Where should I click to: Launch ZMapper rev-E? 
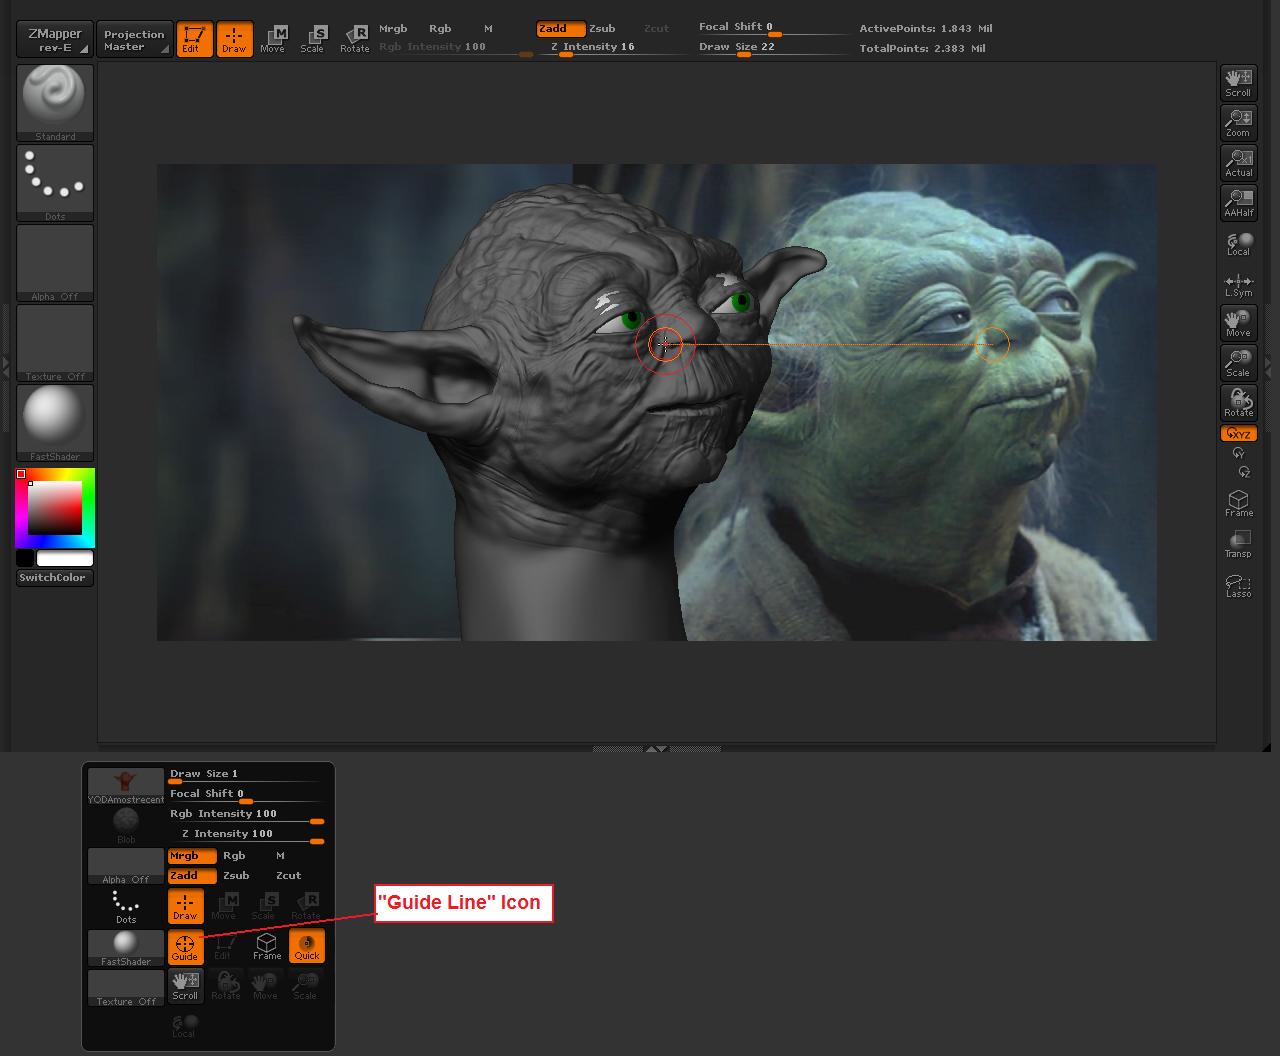point(55,39)
